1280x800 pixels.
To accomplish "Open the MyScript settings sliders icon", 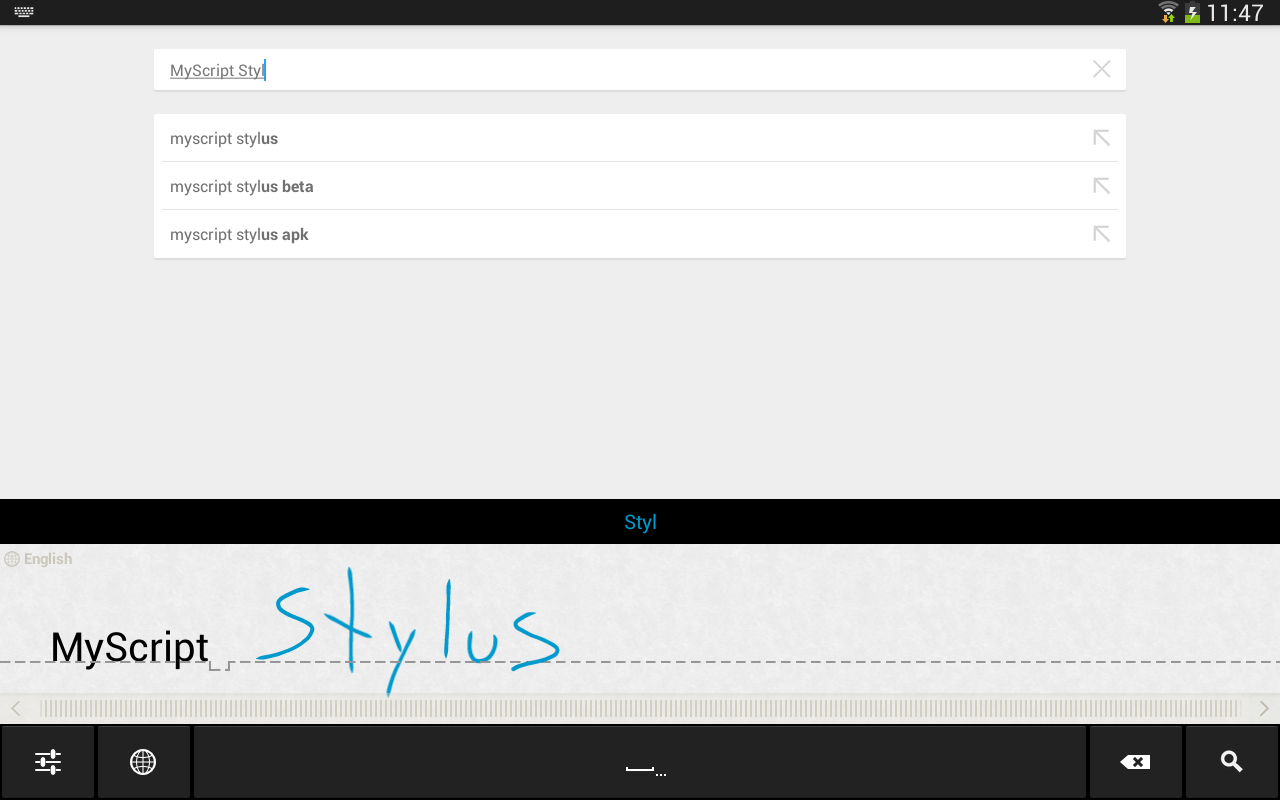I will pos(47,761).
